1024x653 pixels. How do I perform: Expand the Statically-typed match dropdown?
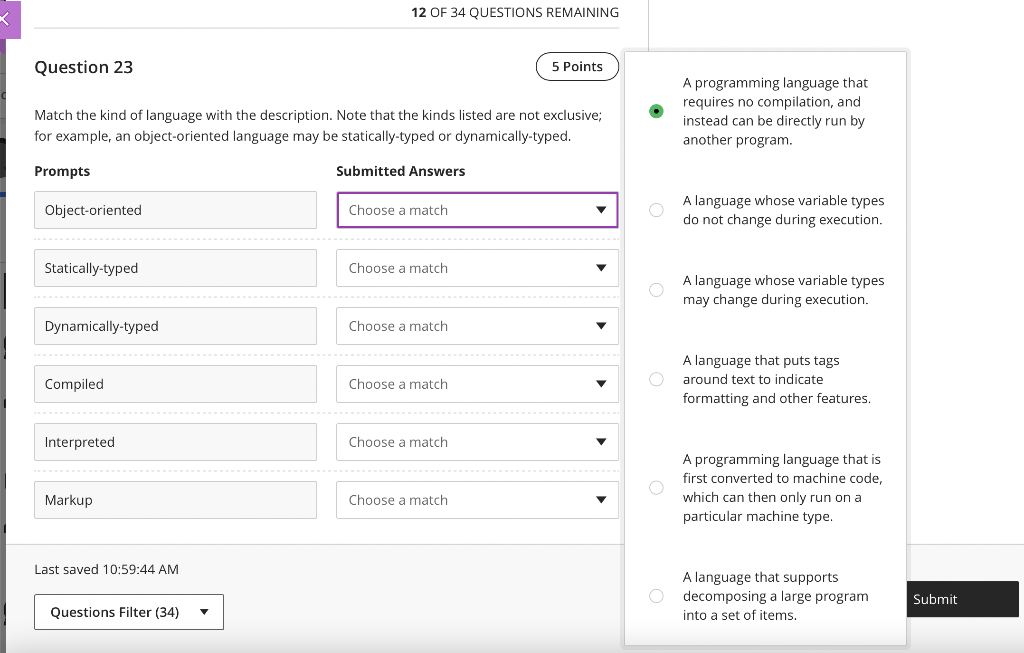coord(477,268)
